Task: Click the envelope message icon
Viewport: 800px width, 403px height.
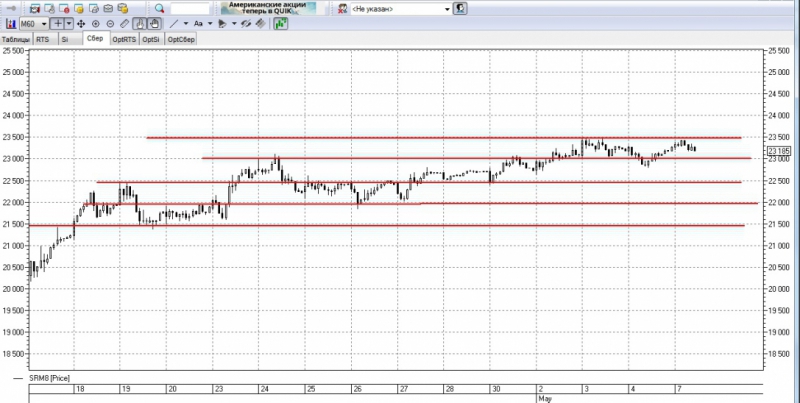Action: click(108, 9)
